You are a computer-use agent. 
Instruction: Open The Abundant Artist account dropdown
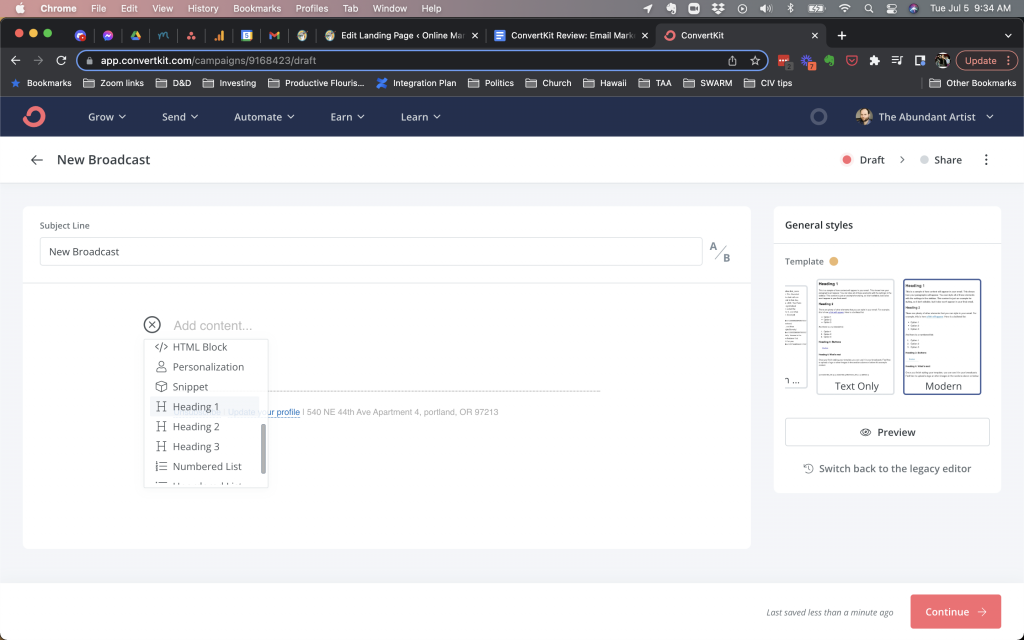(925, 117)
